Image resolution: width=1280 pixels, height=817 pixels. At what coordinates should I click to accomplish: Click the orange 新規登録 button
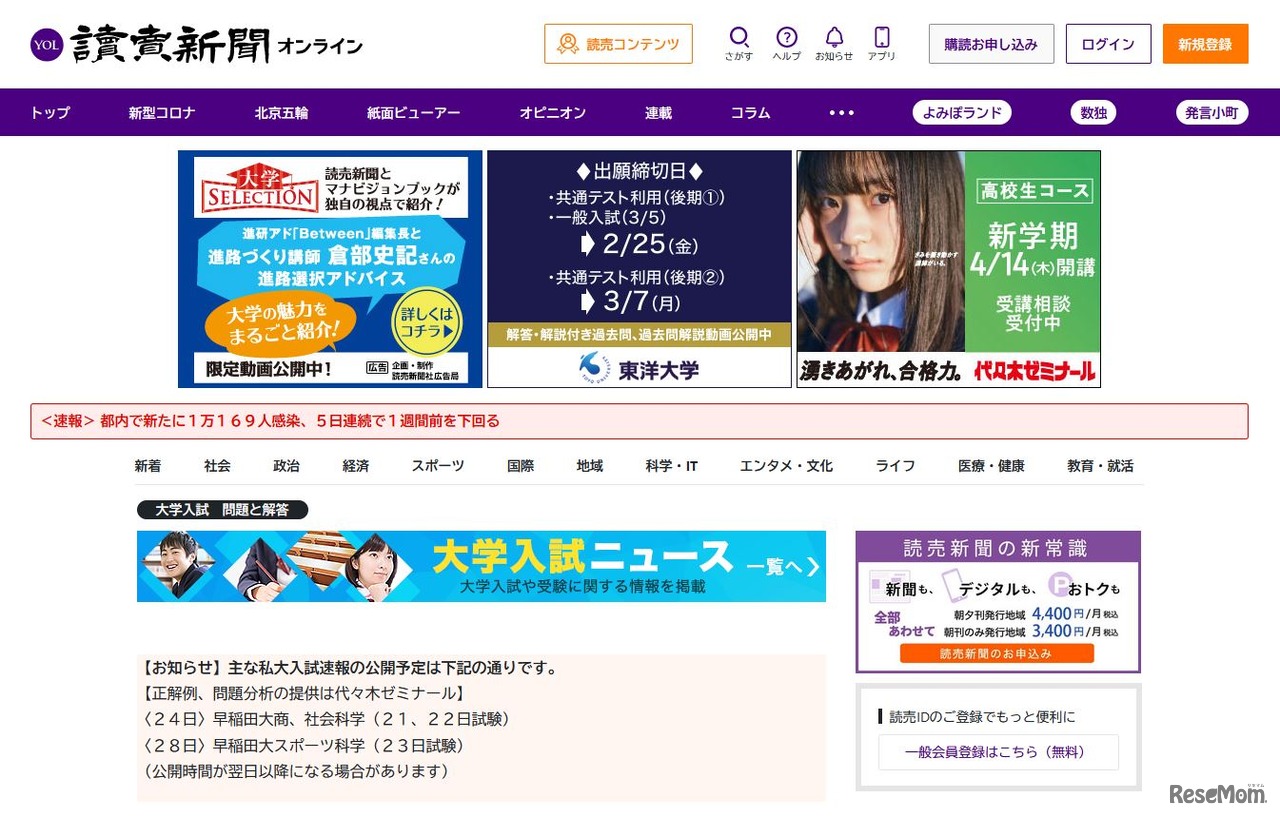click(x=1205, y=44)
